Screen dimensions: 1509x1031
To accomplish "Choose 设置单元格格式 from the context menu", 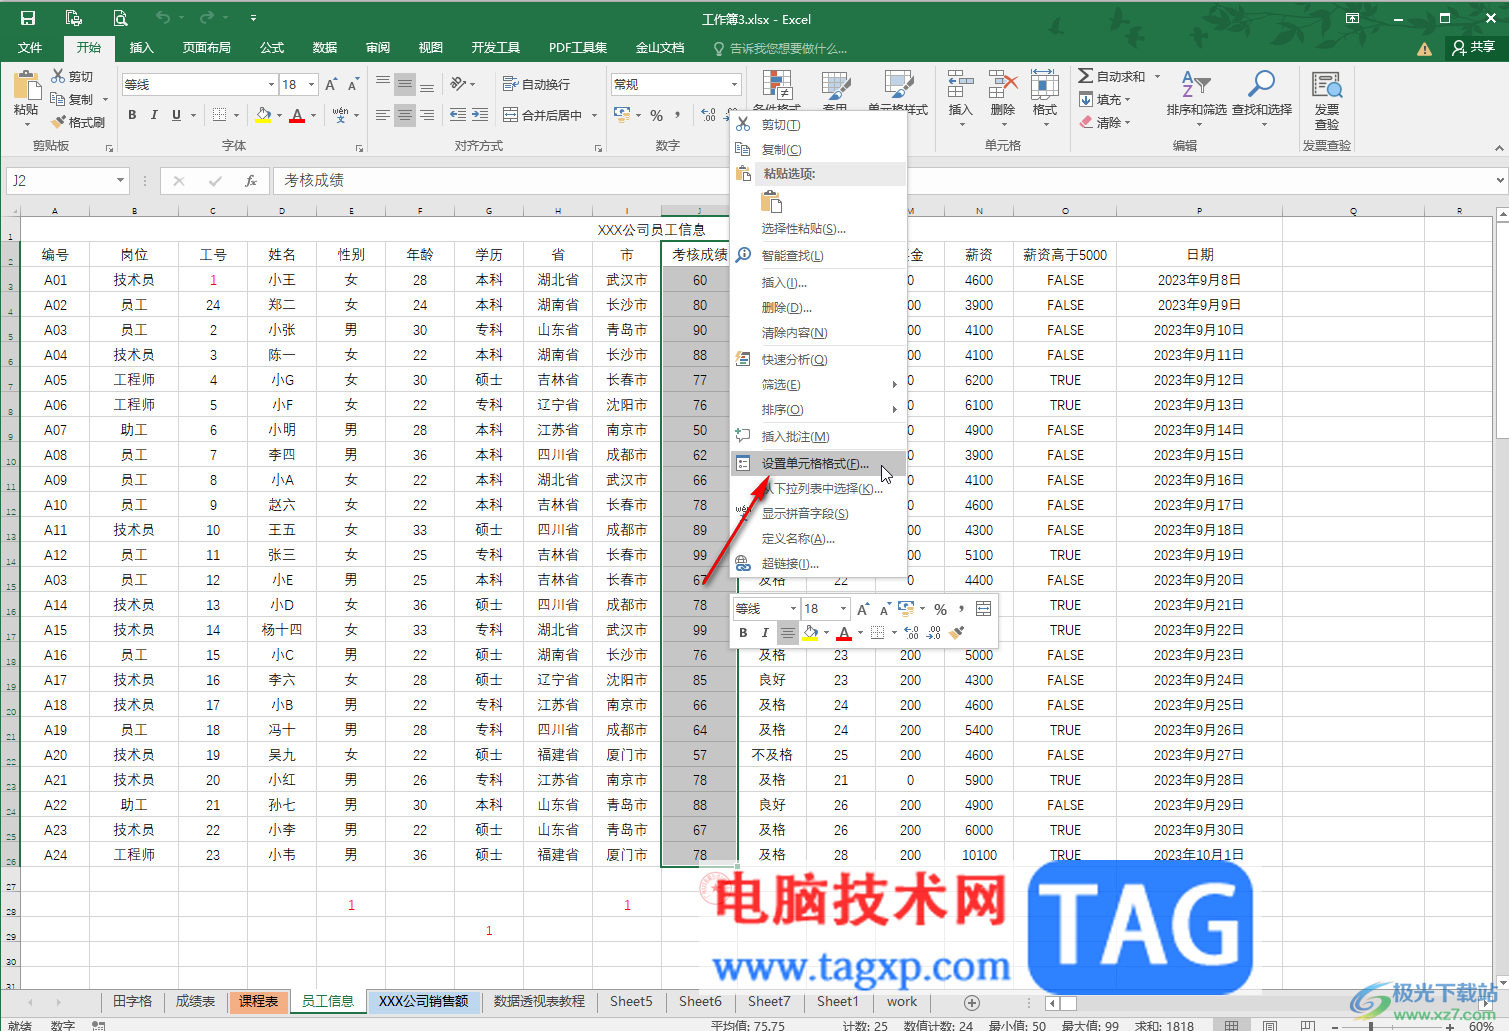I will tap(818, 464).
